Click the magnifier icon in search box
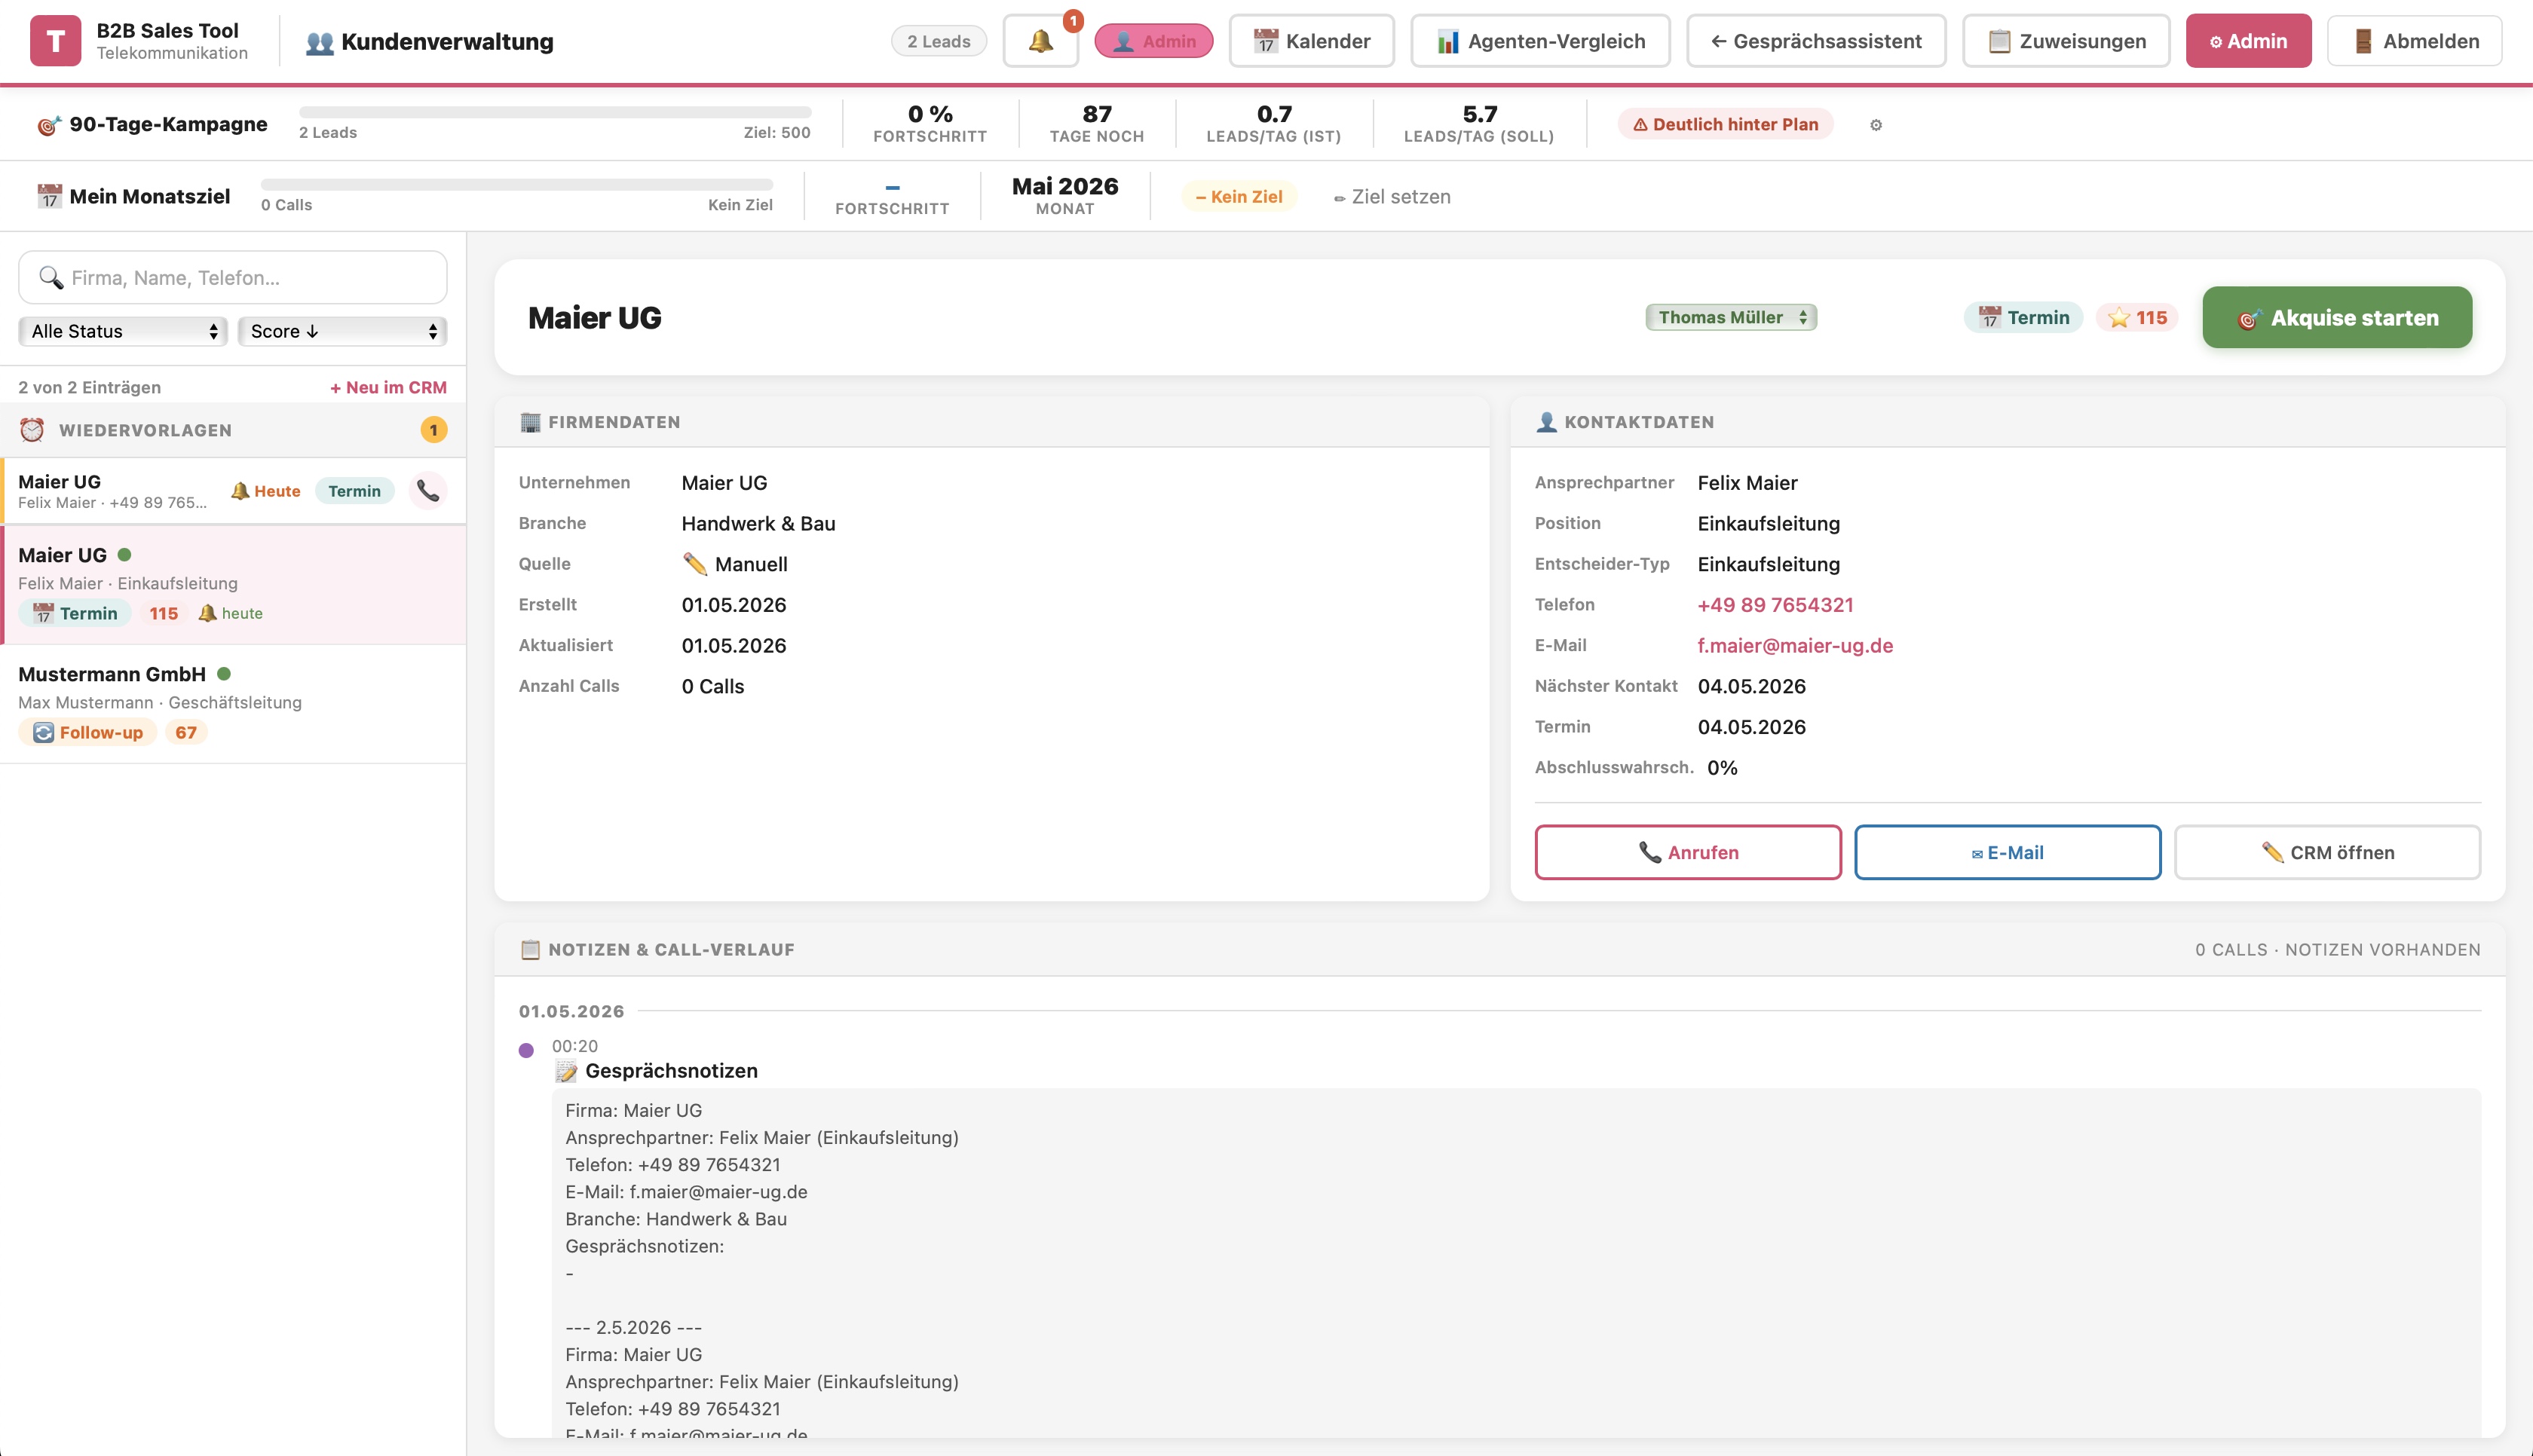Screen dimensions: 2533x1456 [x=51, y=278]
